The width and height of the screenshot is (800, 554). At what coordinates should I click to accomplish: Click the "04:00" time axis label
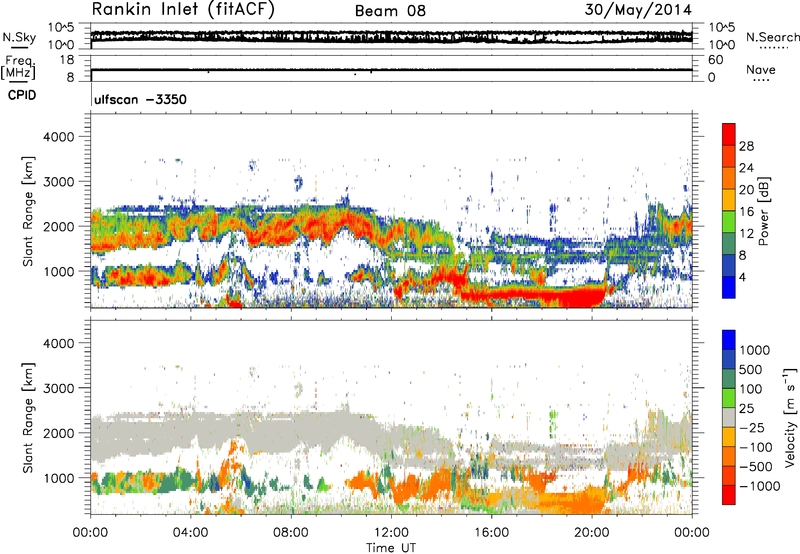[191, 533]
